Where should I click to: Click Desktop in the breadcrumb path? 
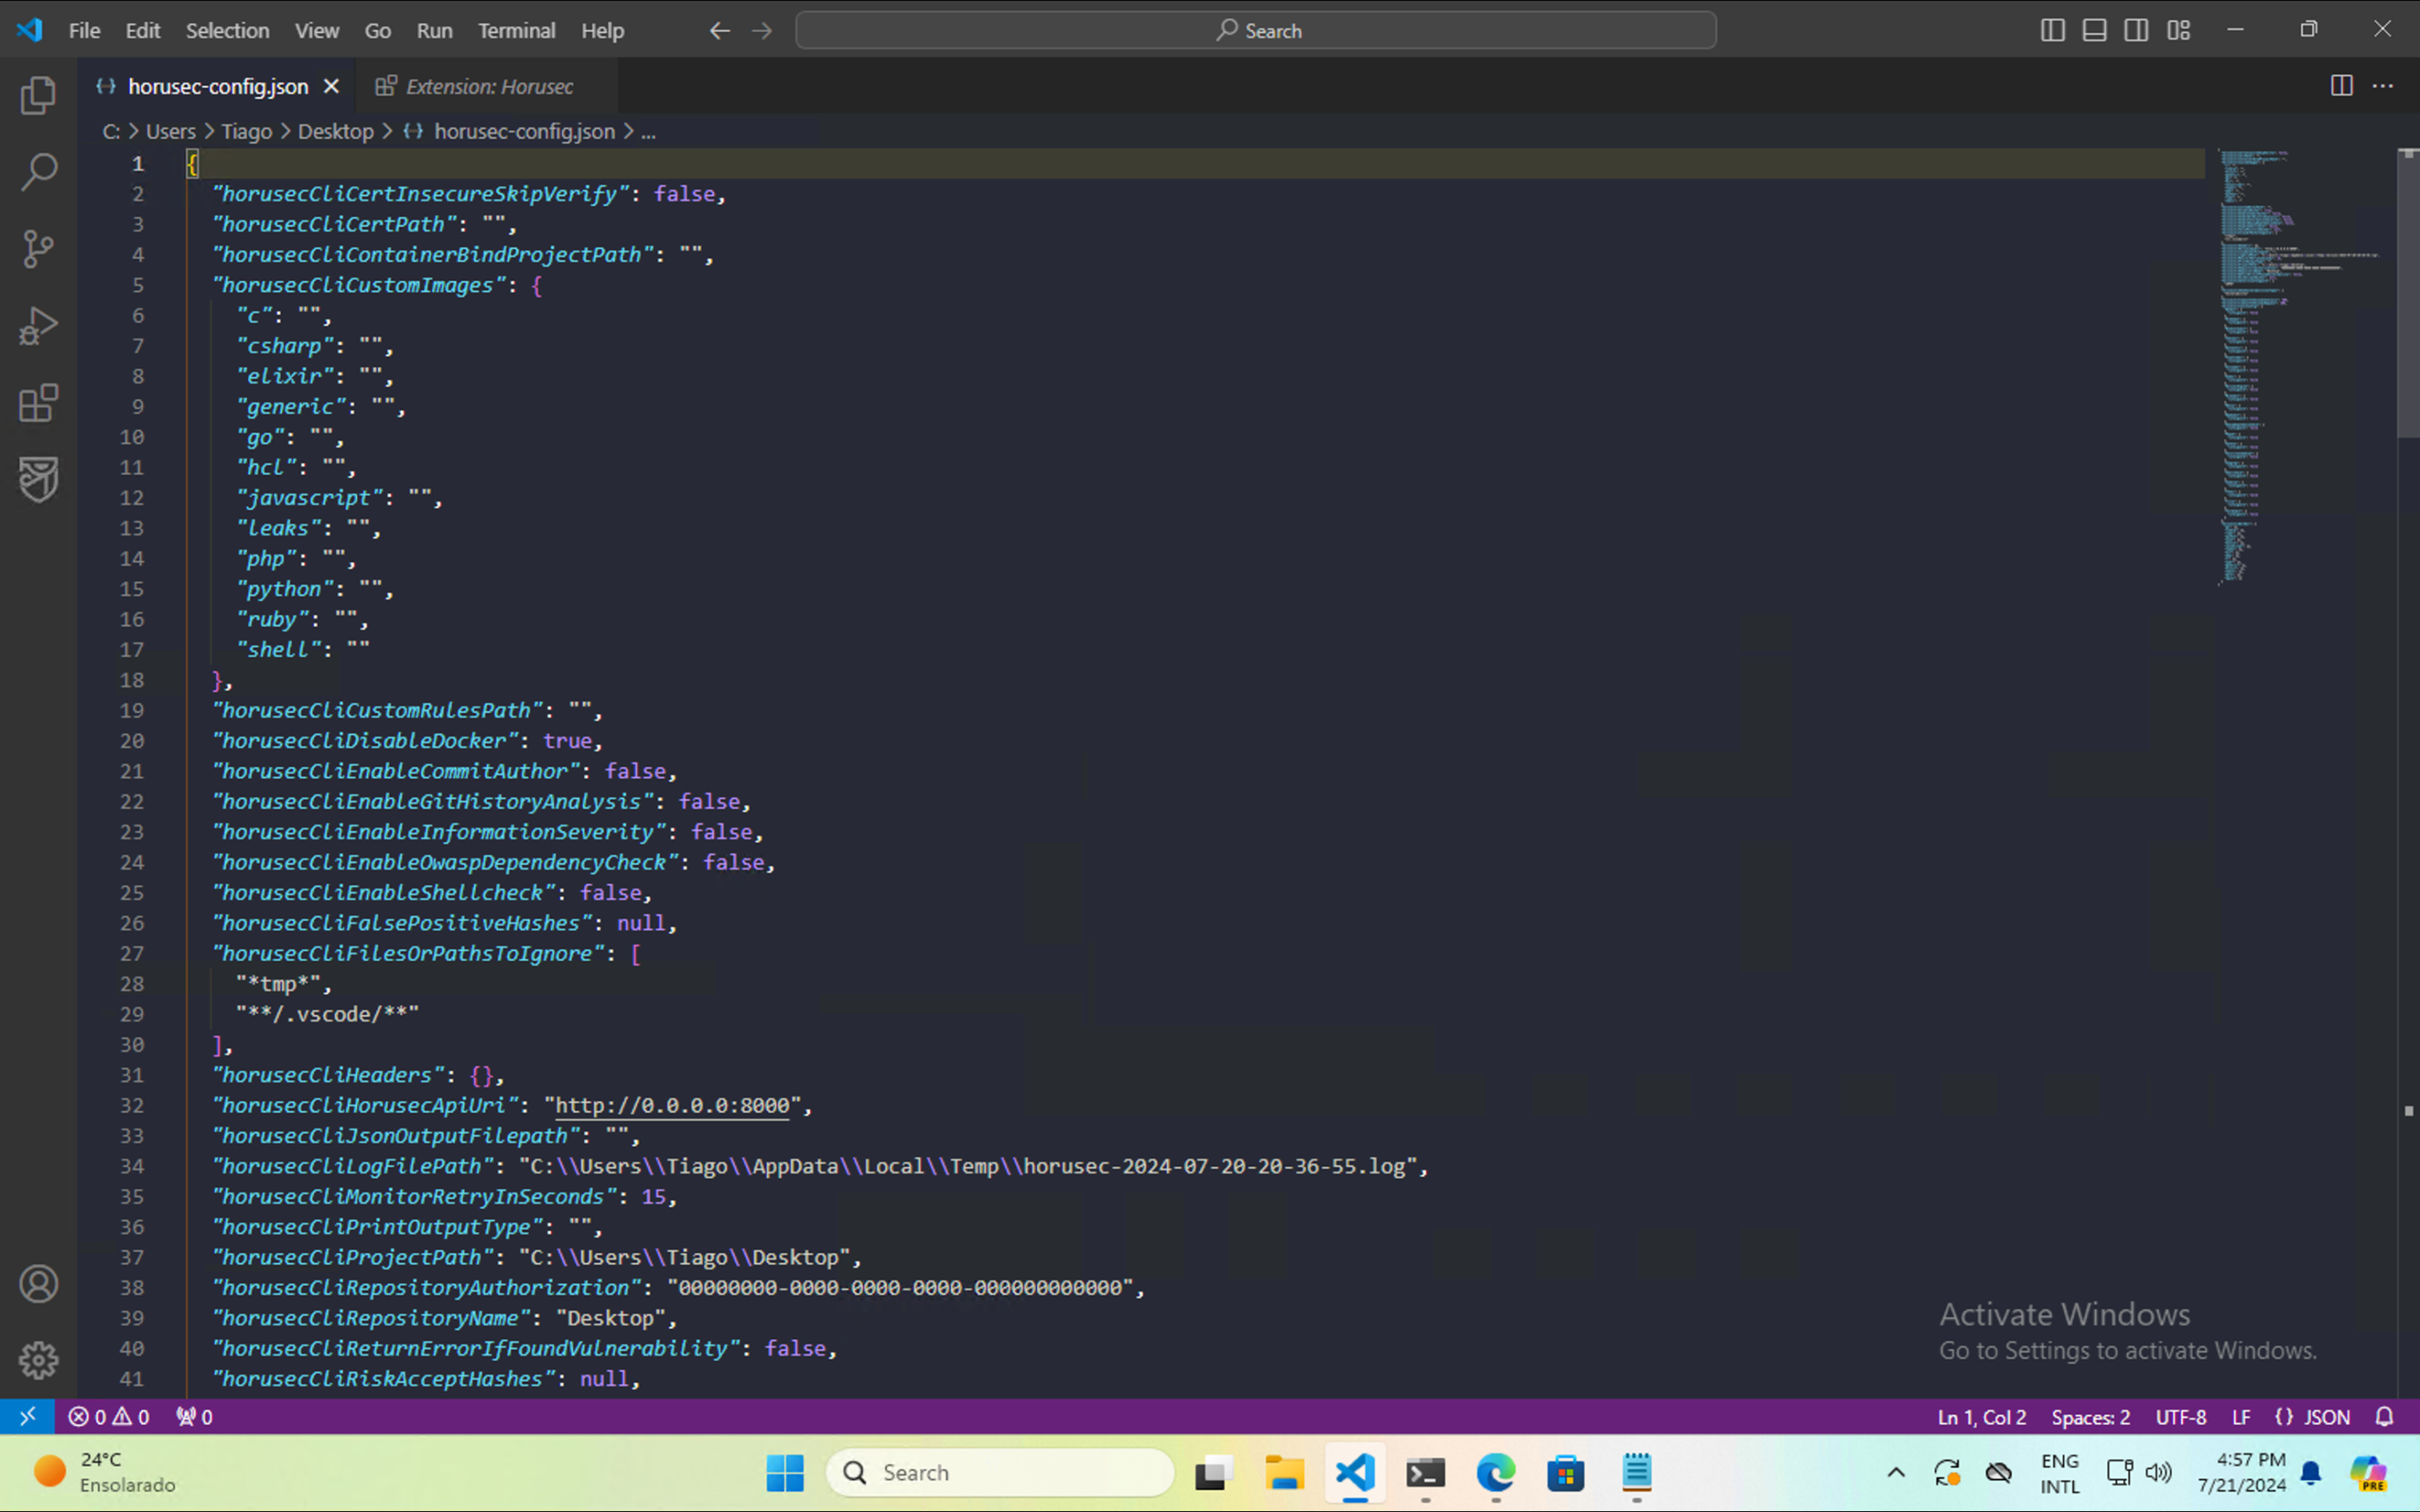pyautogui.click(x=335, y=131)
